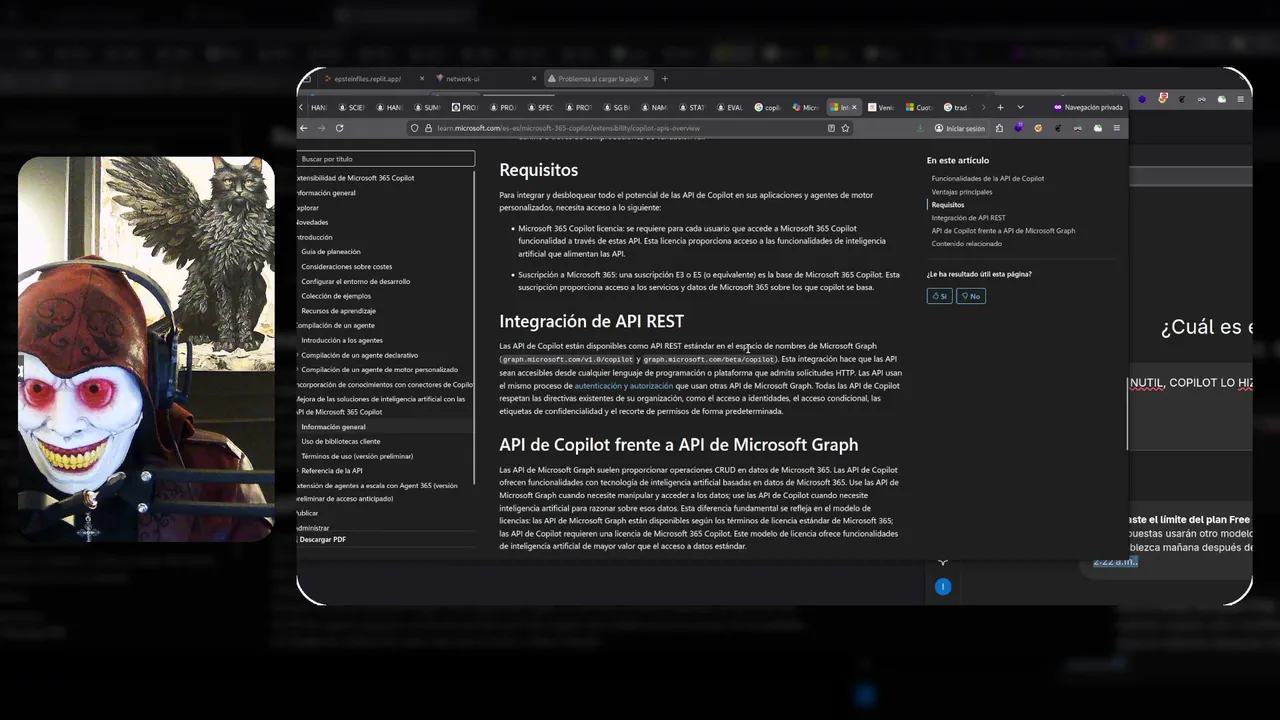Switch to the Cuot Microsoft tab
This screenshot has width=1280, height=720.
coord(918,107)
